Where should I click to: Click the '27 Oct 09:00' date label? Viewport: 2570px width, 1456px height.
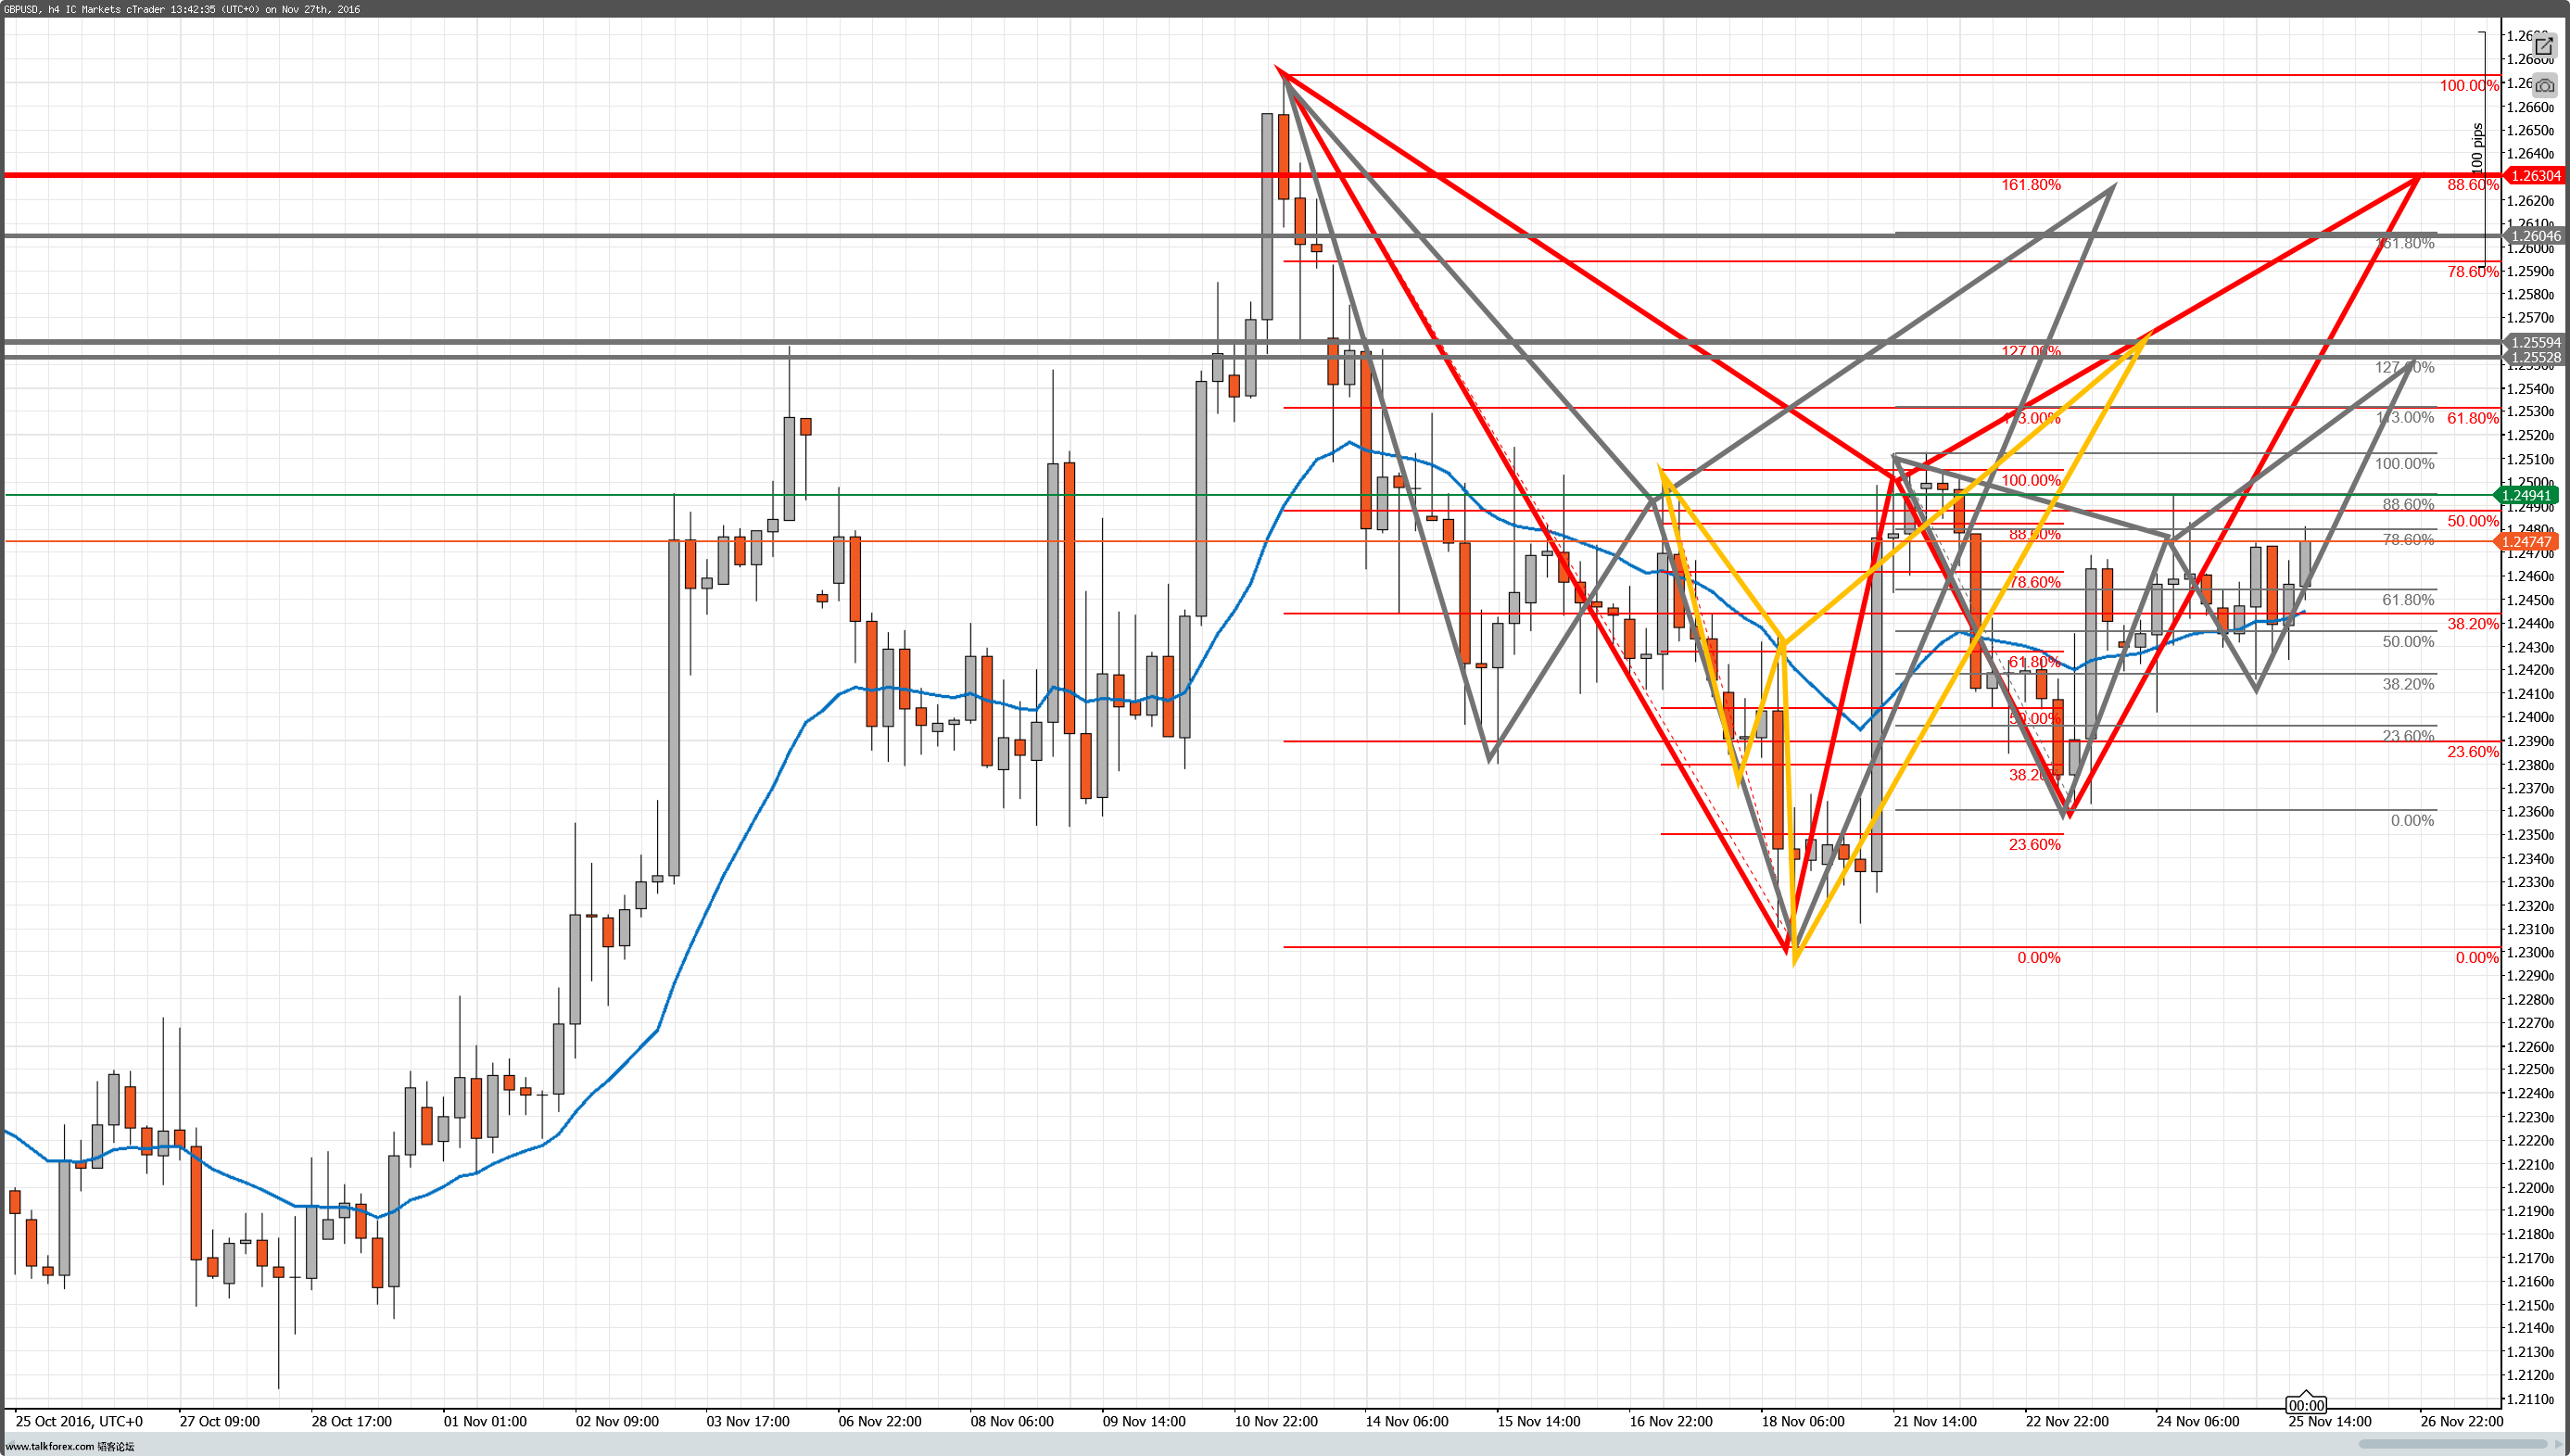point(219,1421)
